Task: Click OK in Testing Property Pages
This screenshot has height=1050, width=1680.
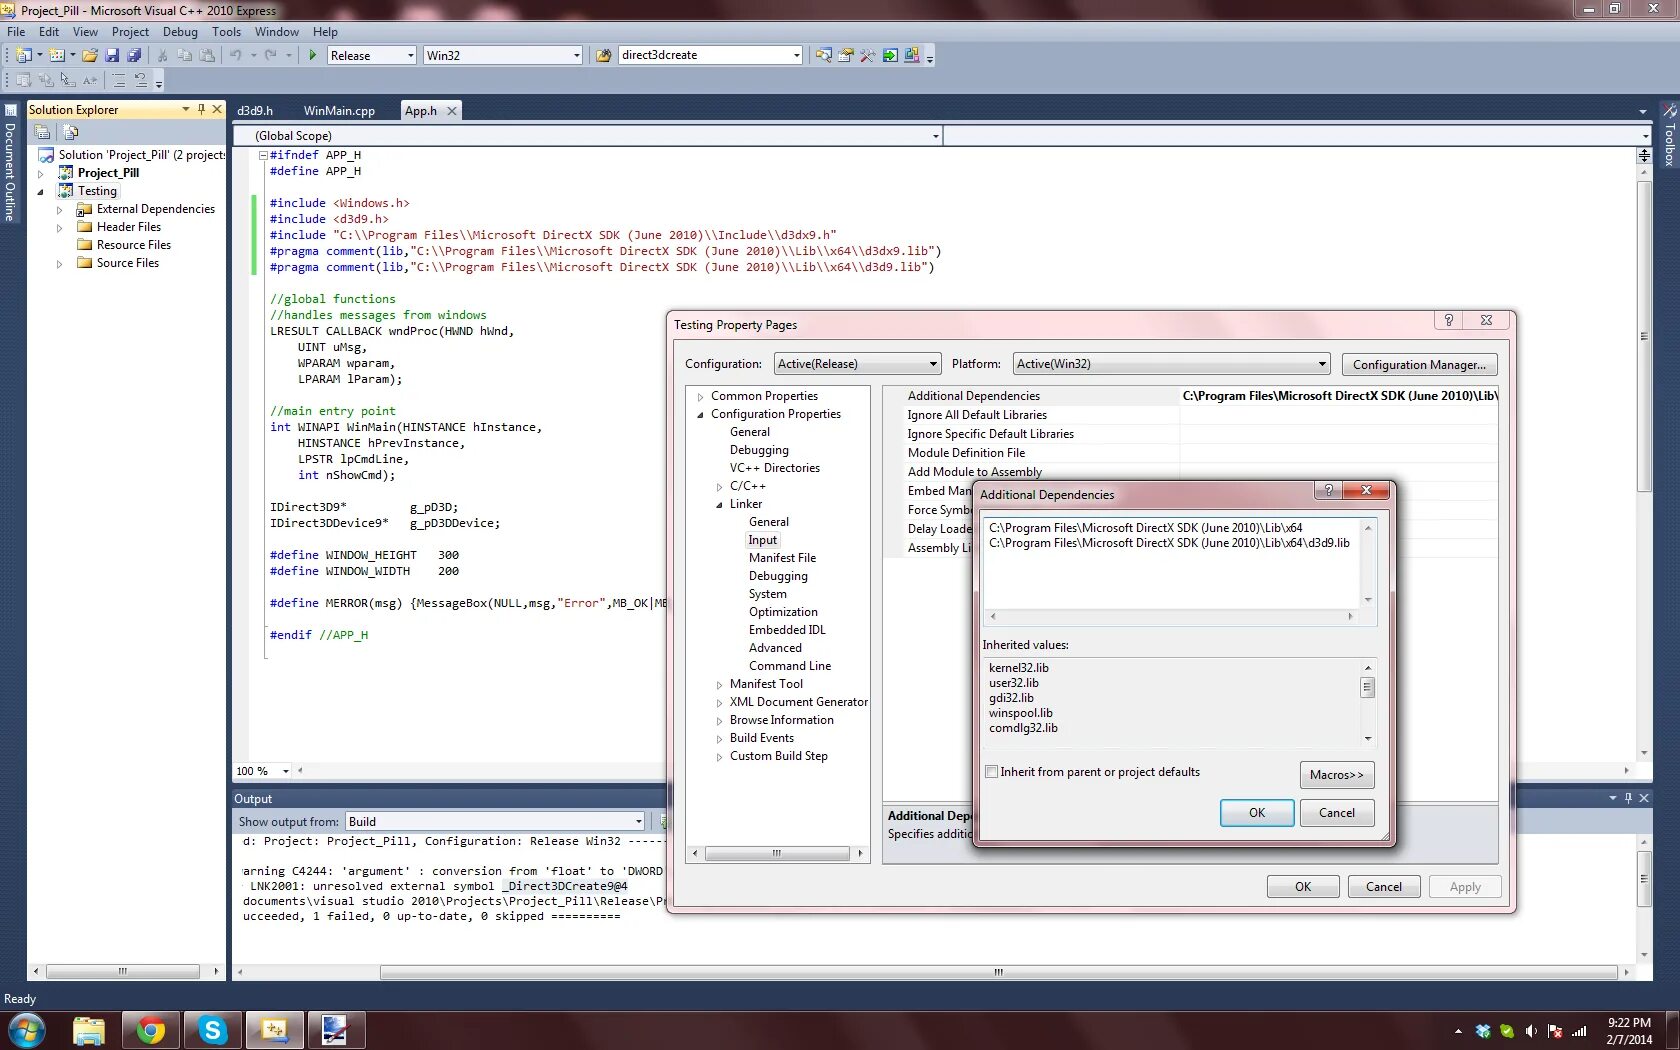Action: click(1303, 887)
